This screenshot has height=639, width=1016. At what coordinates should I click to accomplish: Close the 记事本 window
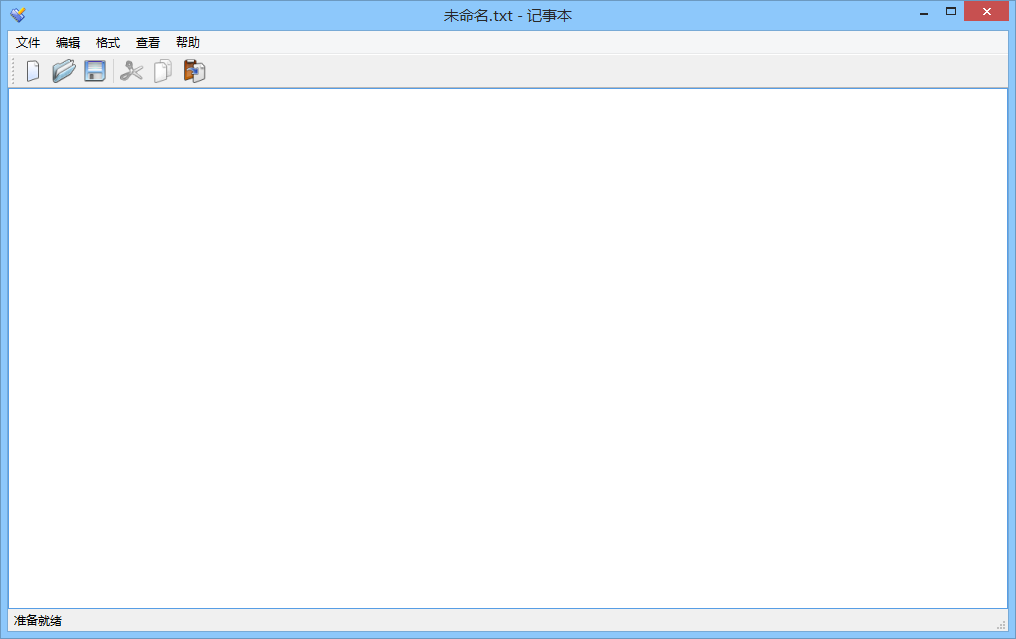click(986, 12)
